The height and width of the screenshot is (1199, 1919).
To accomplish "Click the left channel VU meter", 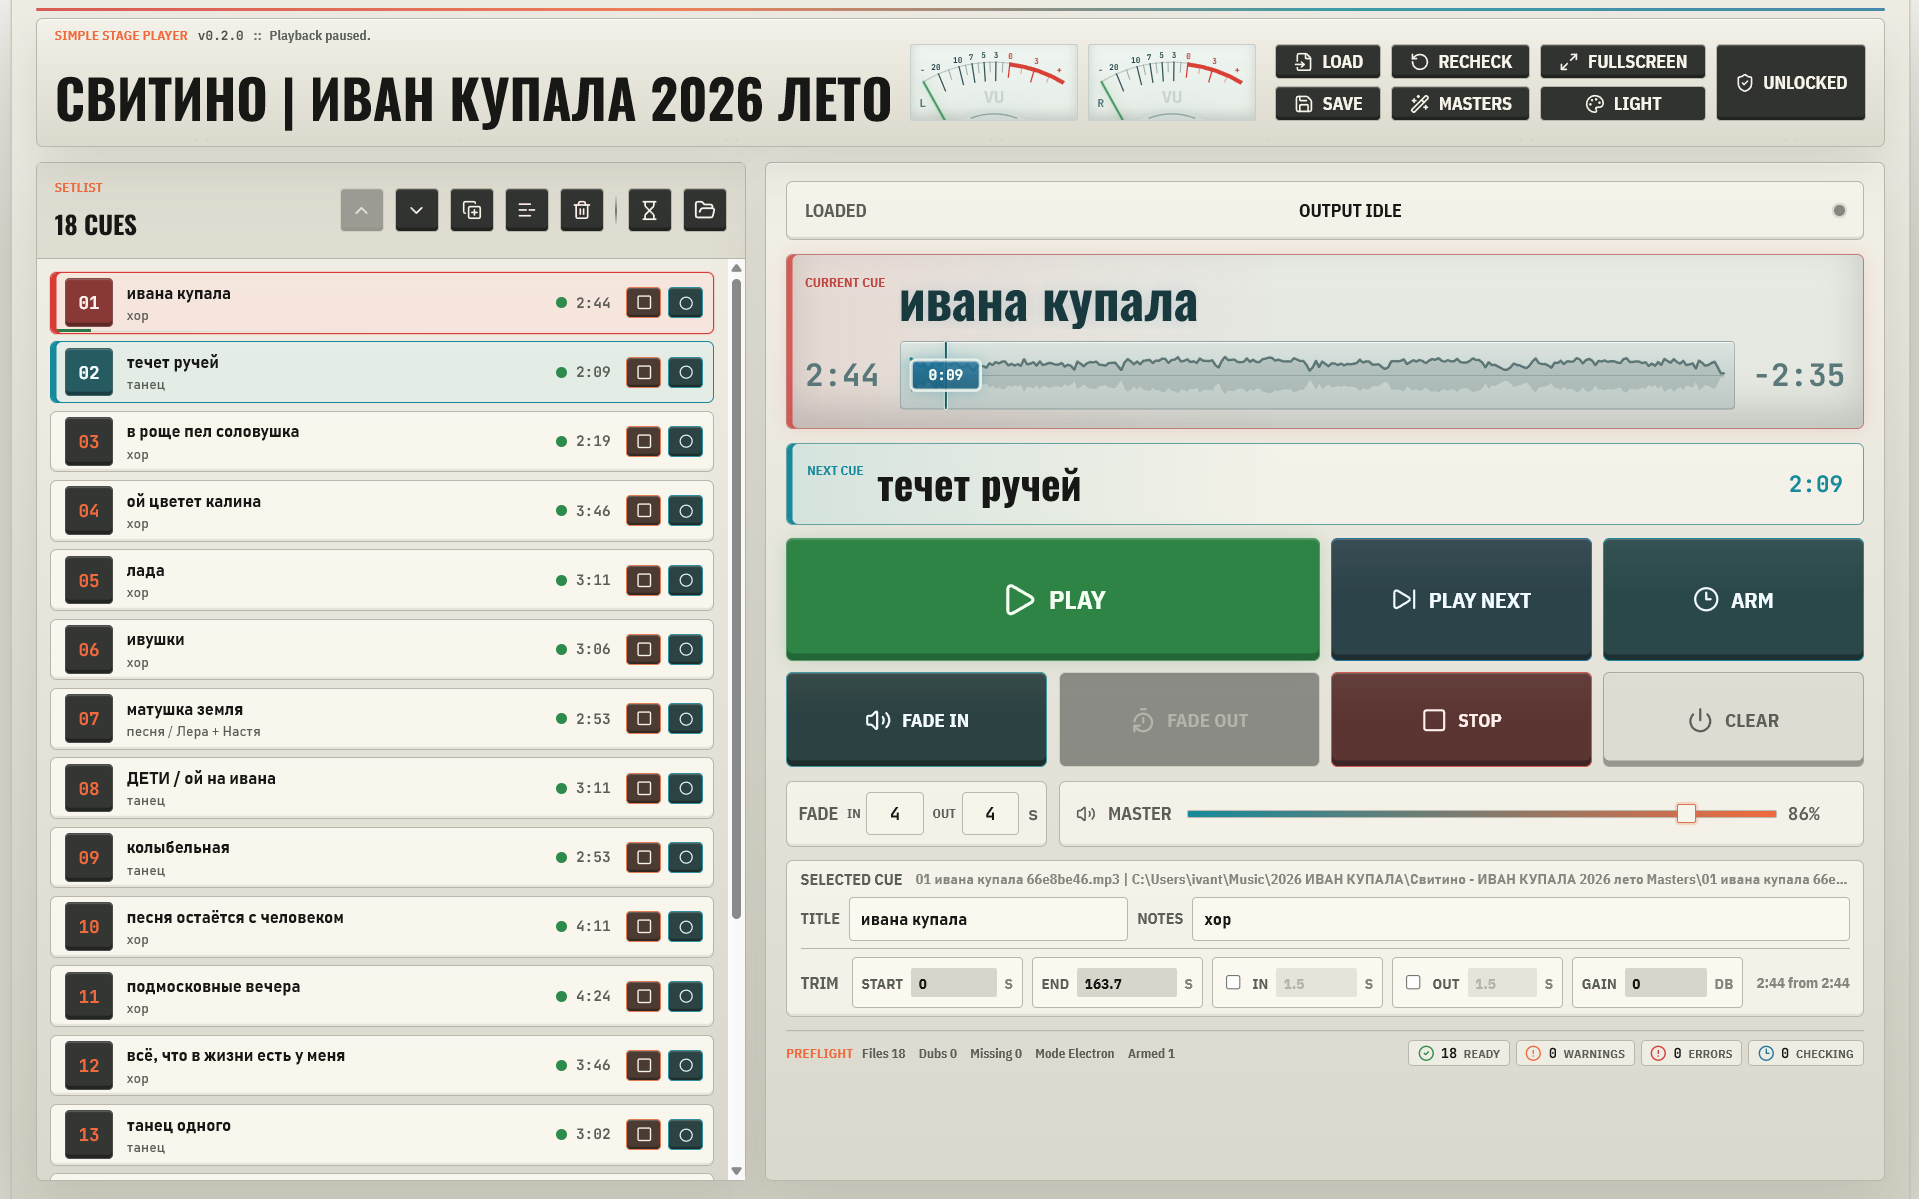I will point(993,82).
